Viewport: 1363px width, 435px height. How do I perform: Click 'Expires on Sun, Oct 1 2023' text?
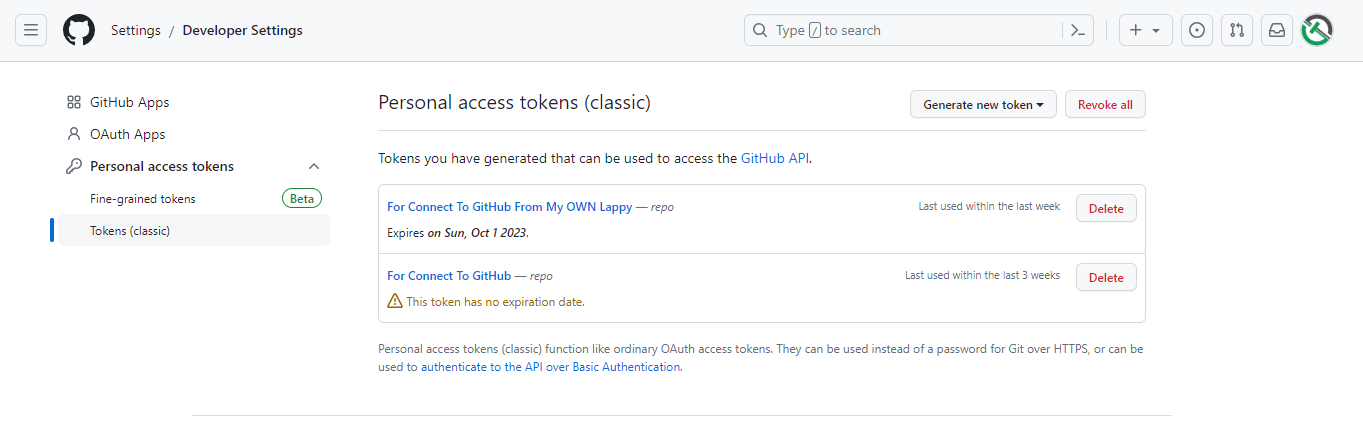457,232
